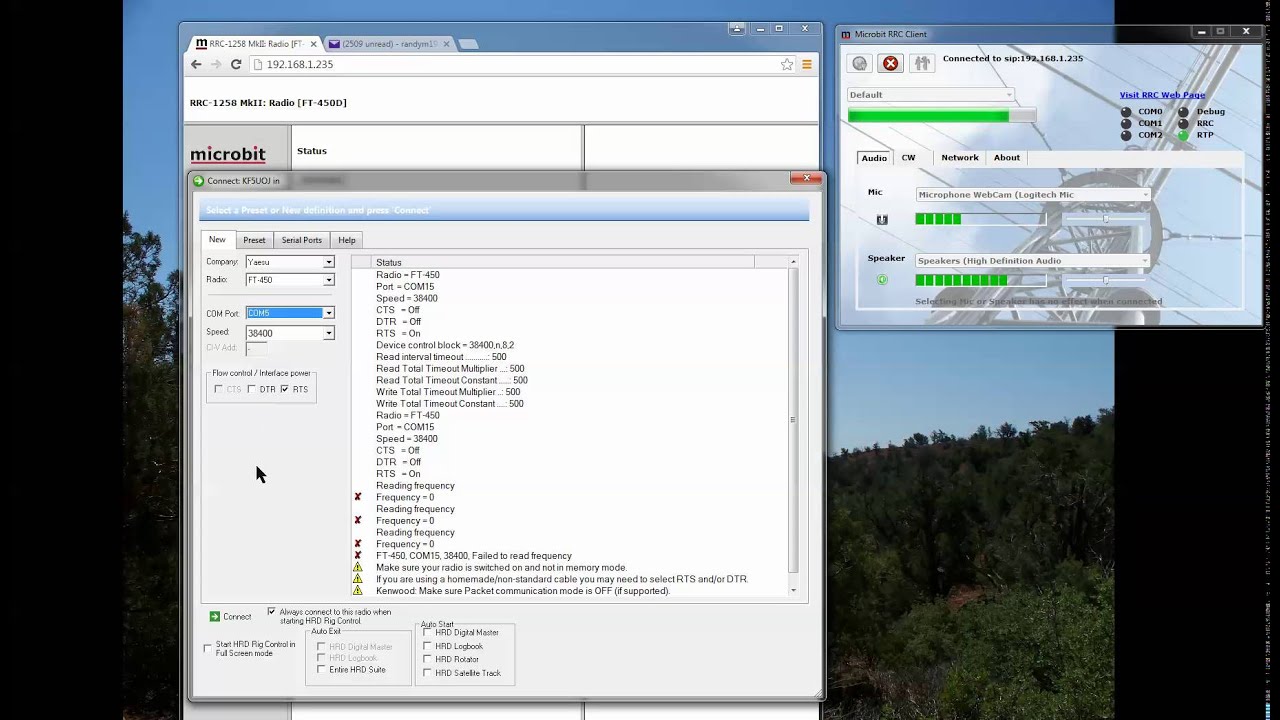Click the Mic mute icon in RRC Client
The image size is (1280, 720).
882,219
